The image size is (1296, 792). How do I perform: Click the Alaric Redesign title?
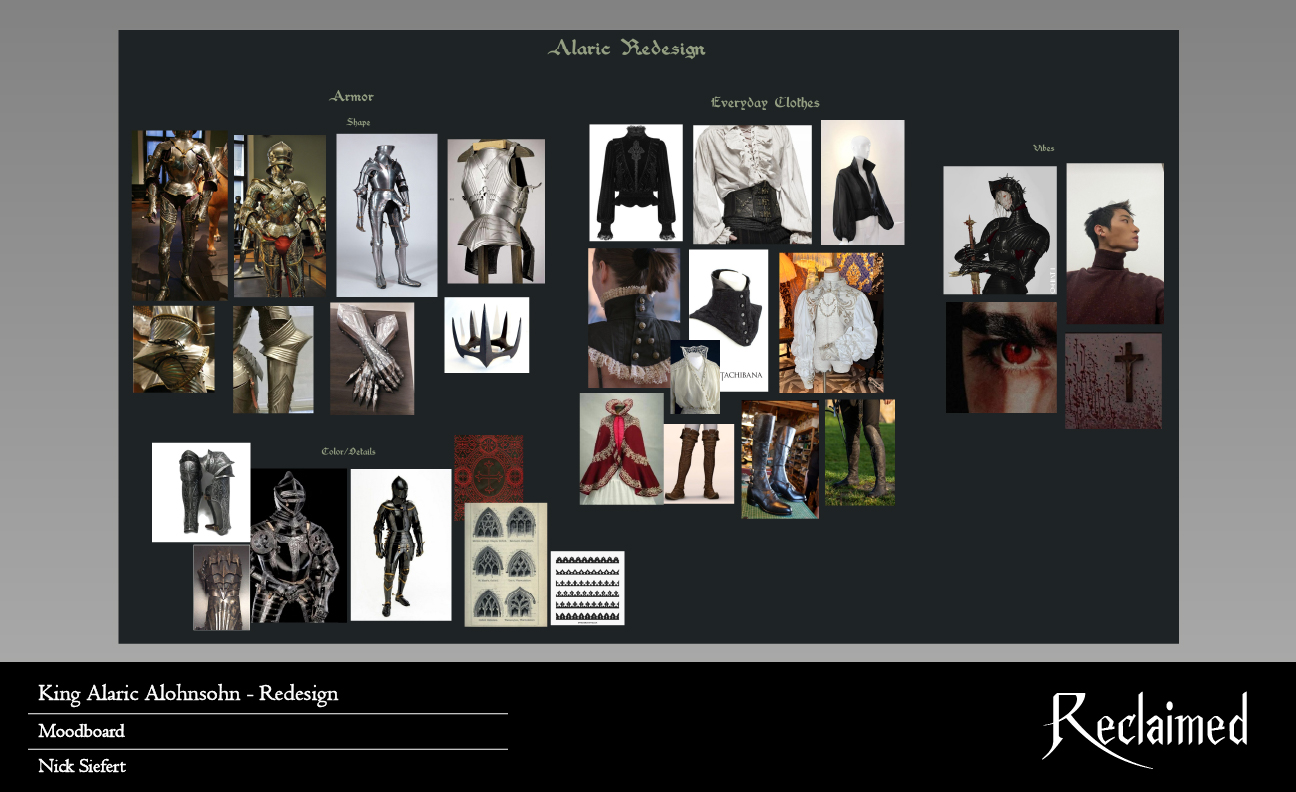click(x=627, y=49)
